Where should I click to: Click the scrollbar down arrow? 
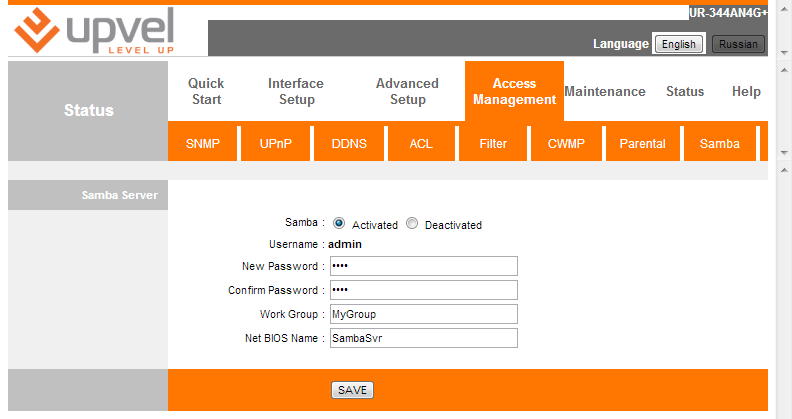pos(784,153)
